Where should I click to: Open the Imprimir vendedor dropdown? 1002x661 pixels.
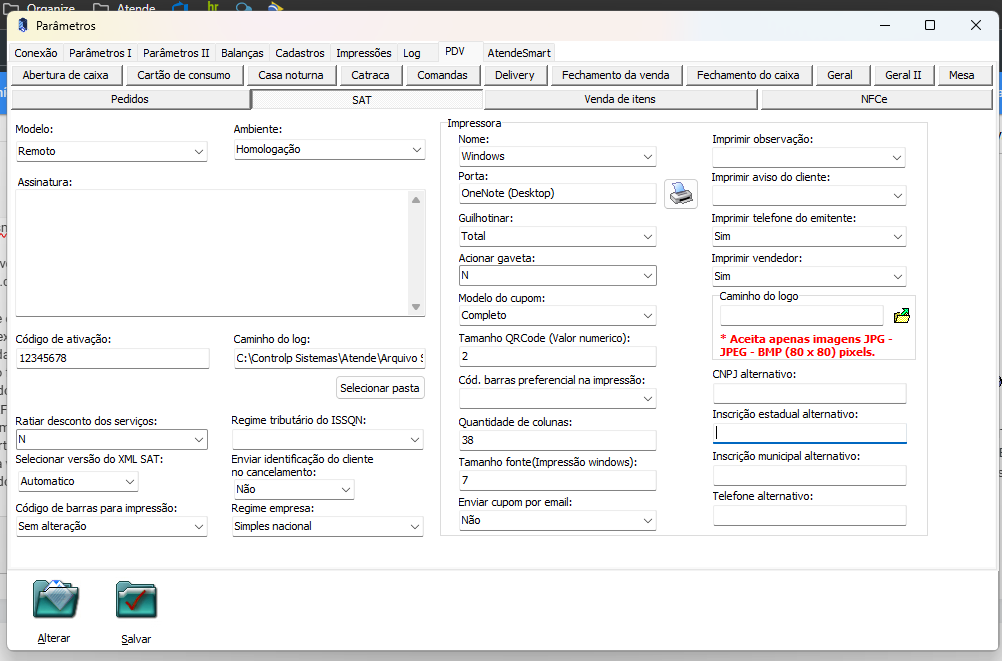coord(809,276)
